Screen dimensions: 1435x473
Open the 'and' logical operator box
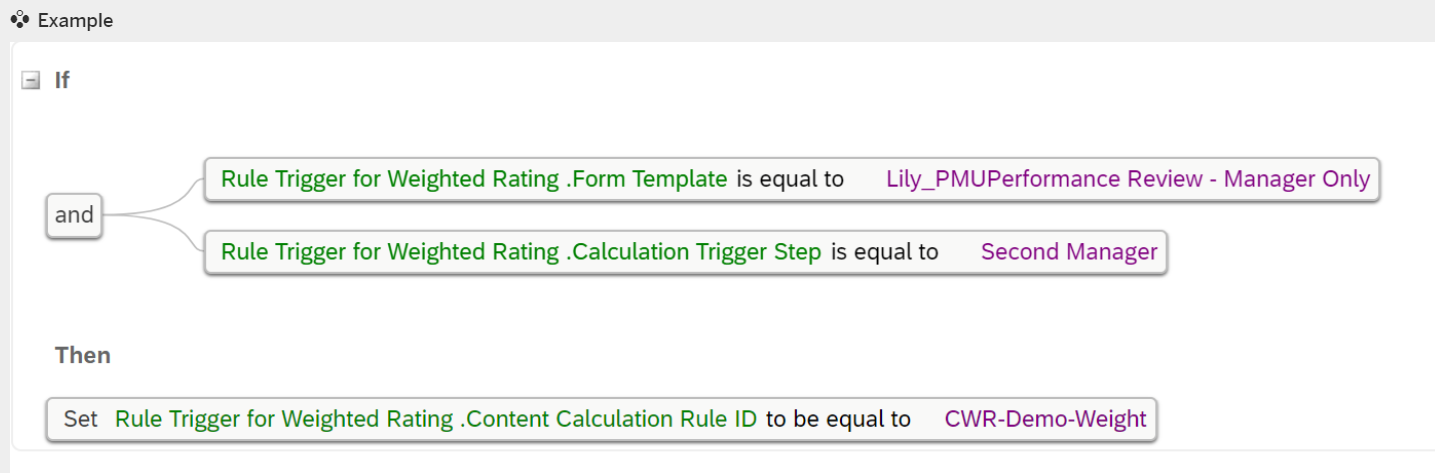coord(74,215)
